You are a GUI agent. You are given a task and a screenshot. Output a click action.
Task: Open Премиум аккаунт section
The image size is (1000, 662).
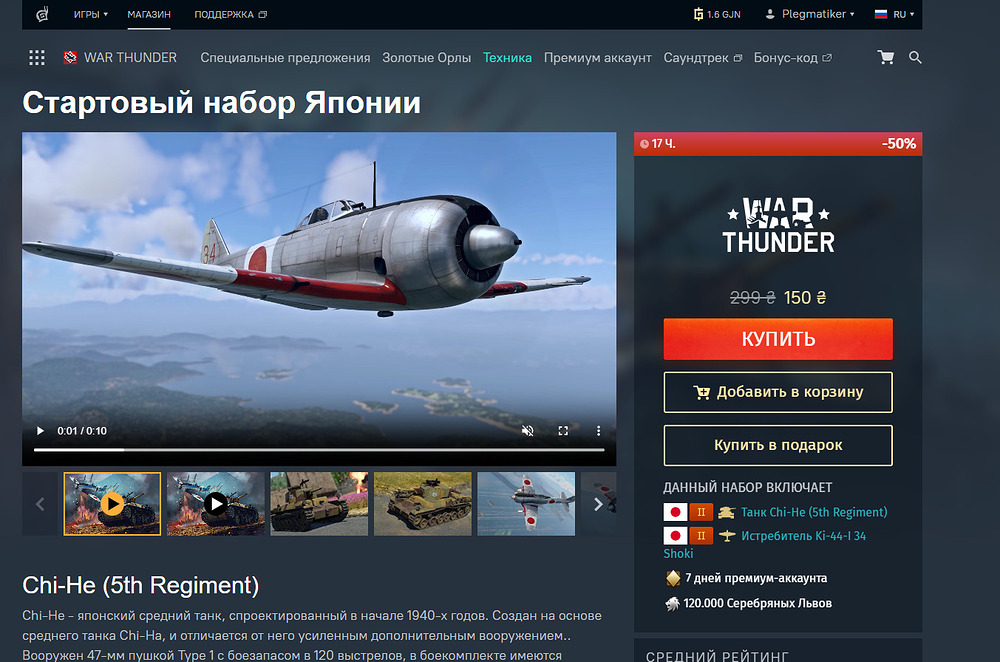pyautogui.click(x=598, y=57)
